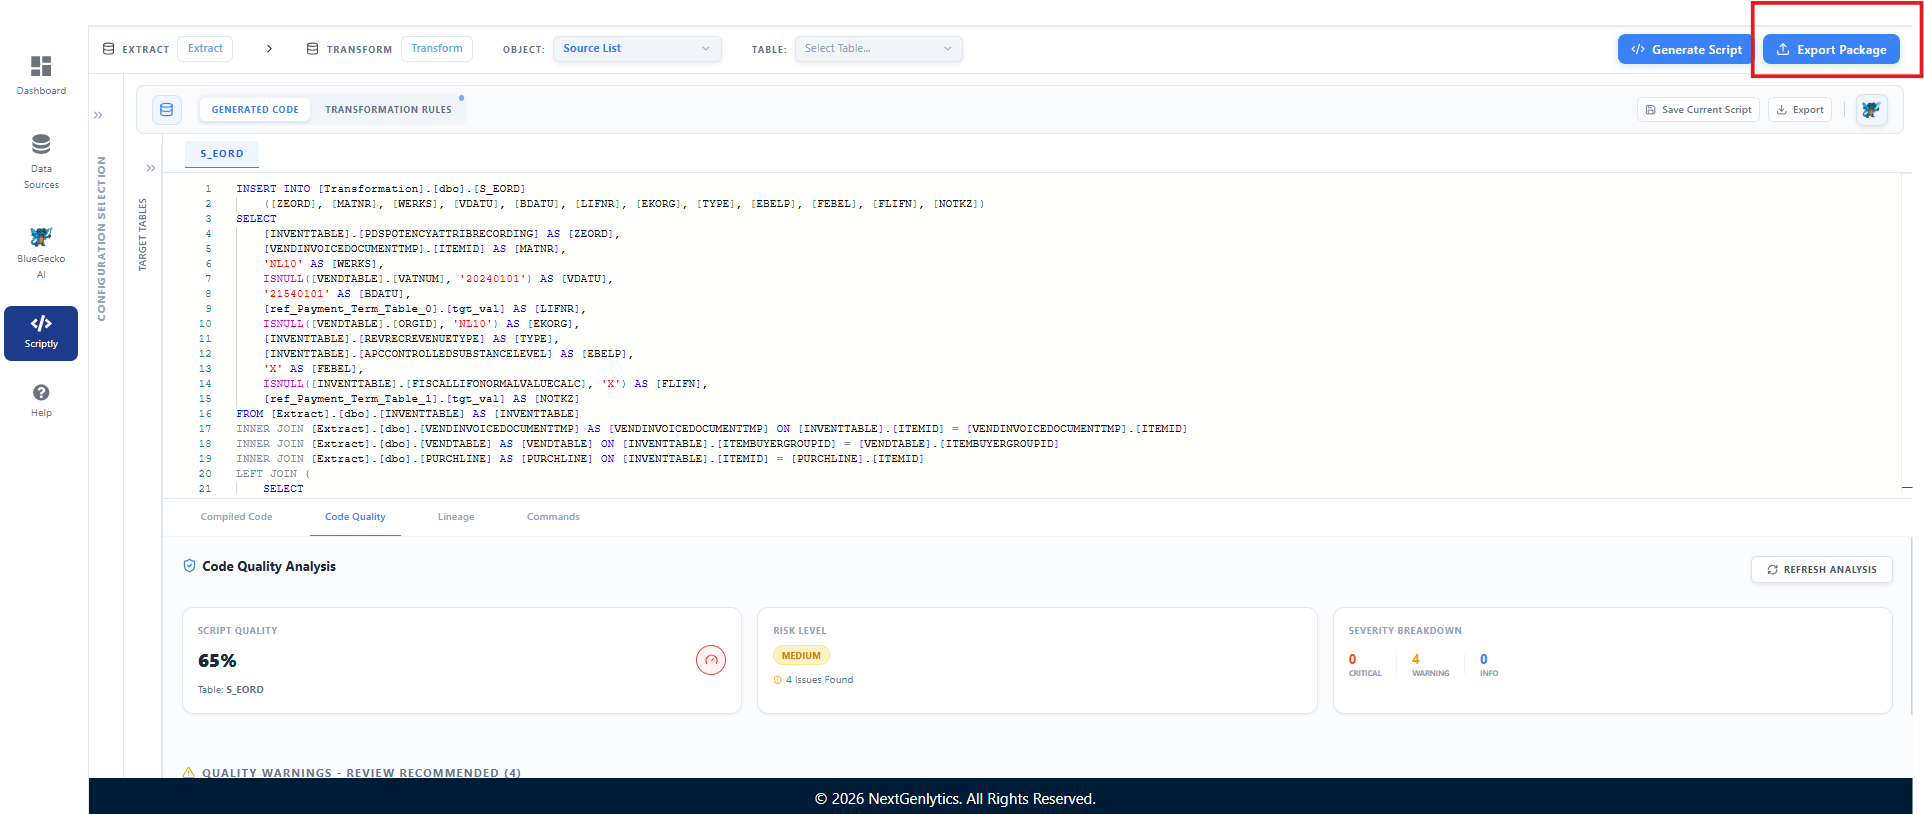Open BlueGecko AI from the sidebar

tap(41, 253)
